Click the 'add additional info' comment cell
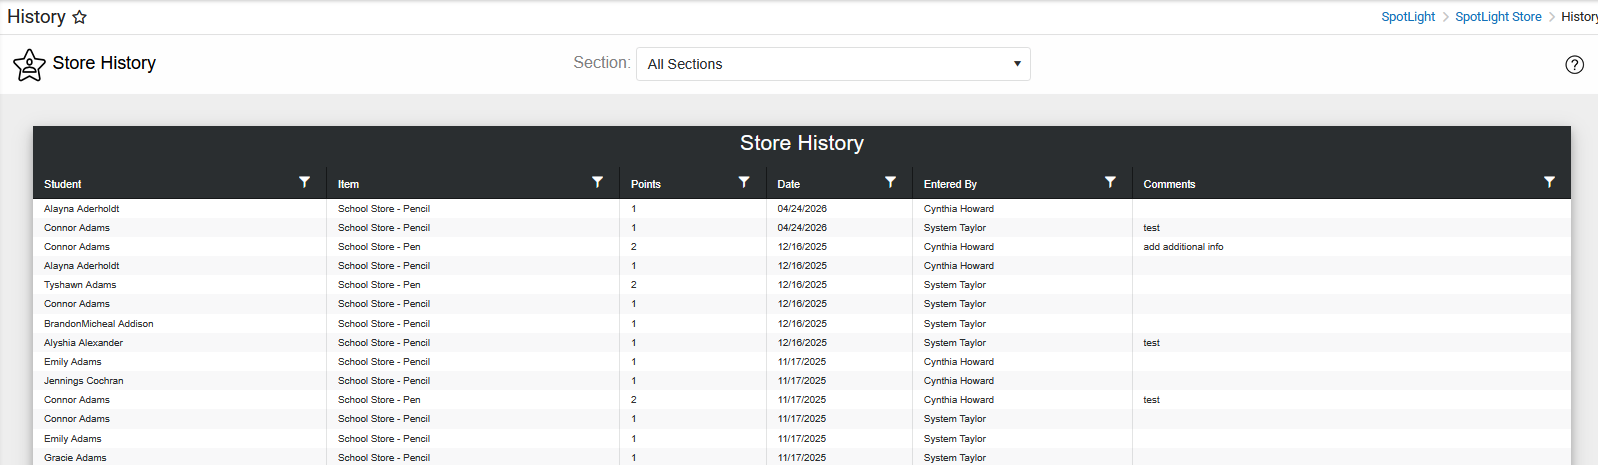 point(1183,247)
